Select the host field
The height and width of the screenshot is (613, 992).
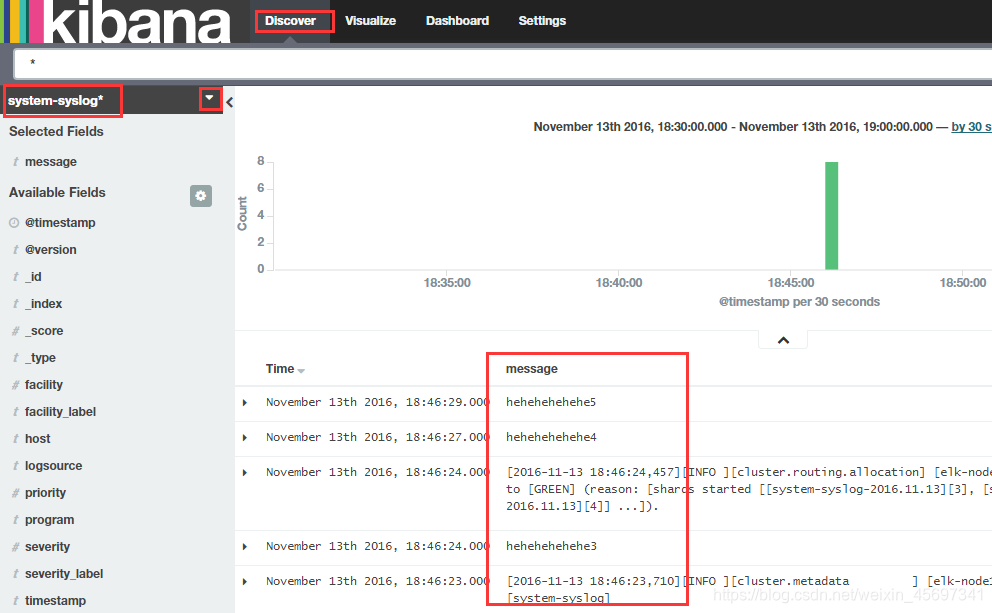[37, 439]
